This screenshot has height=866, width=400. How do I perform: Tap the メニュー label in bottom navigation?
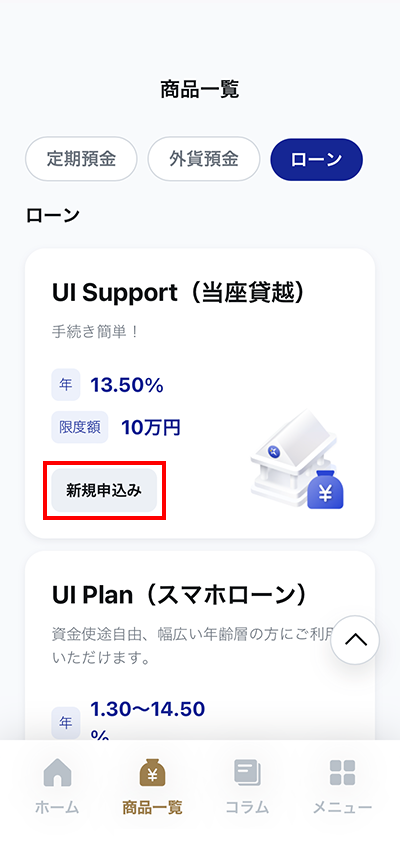click(343, 807)
